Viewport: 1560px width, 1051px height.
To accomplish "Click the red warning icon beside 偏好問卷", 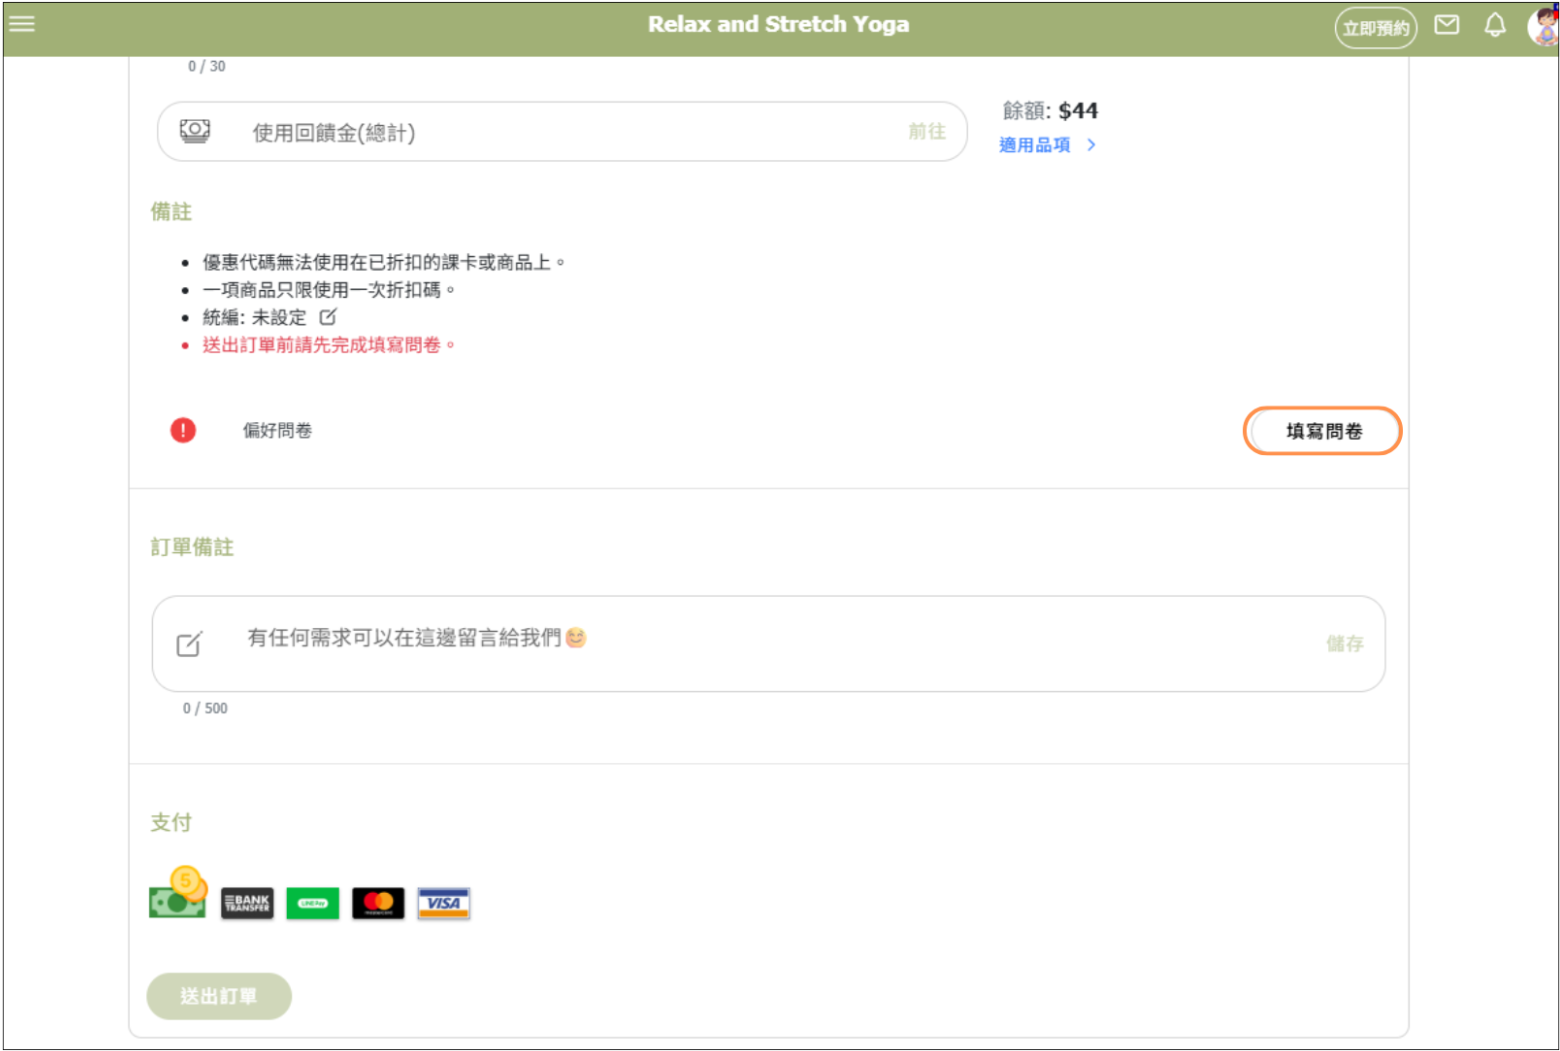I will pos(183,430).
